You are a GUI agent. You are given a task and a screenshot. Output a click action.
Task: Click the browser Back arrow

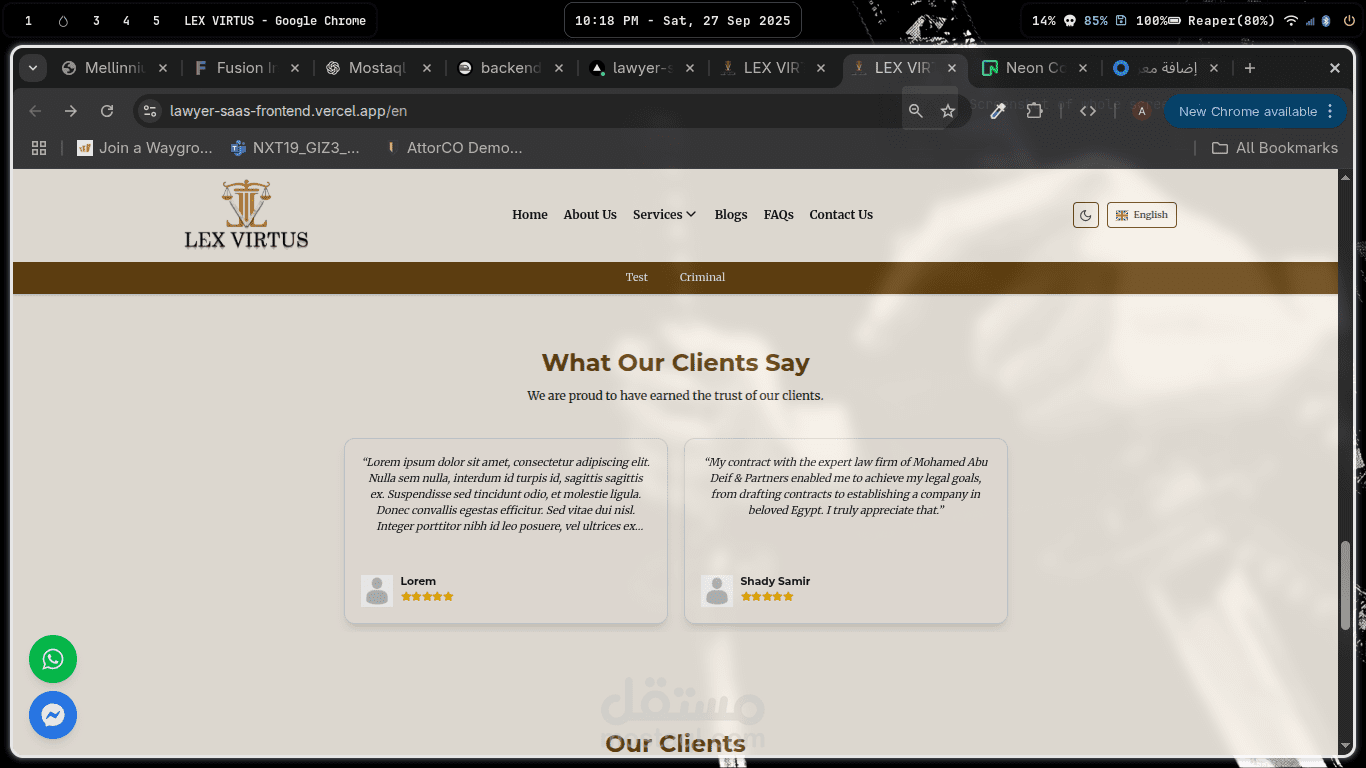pyautogui.click(x=35, y=111)
